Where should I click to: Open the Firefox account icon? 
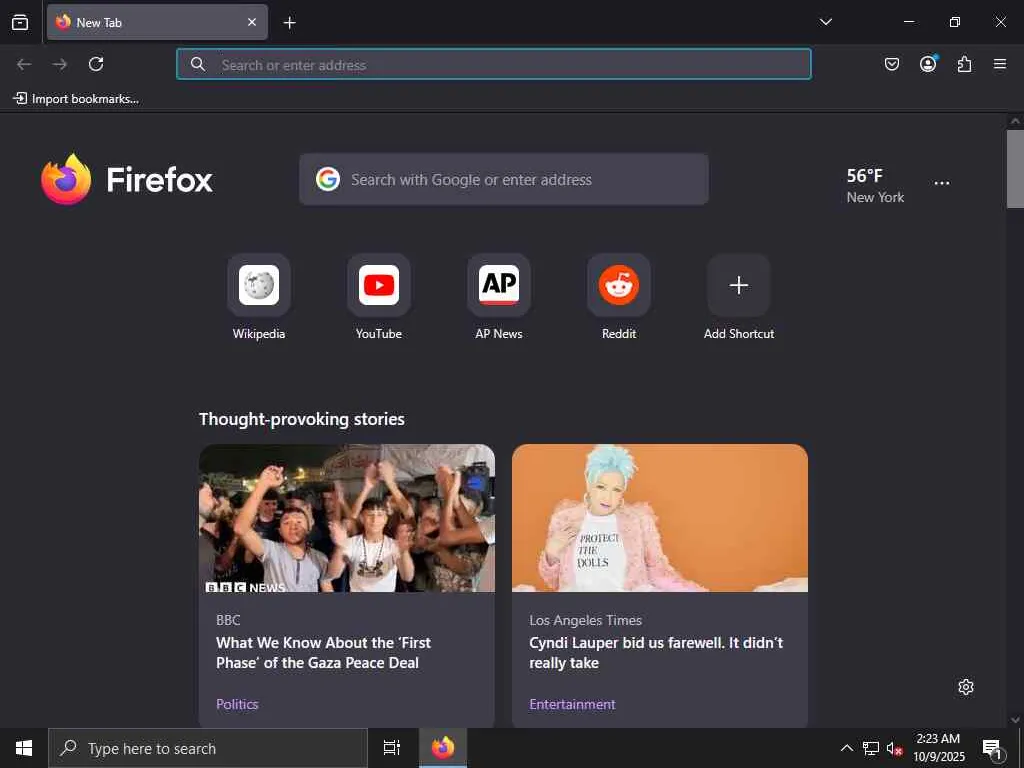click(928, 63)
